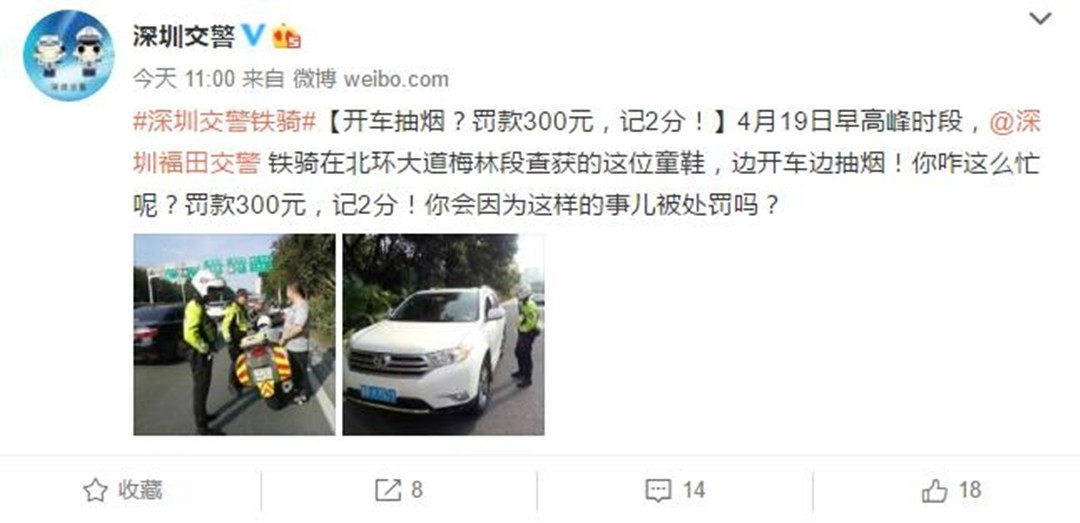The image size is (1080, 523).
Task: Click the 今天 11:00 timestamp
Action: pyautogui.click(x=183, y=79)
